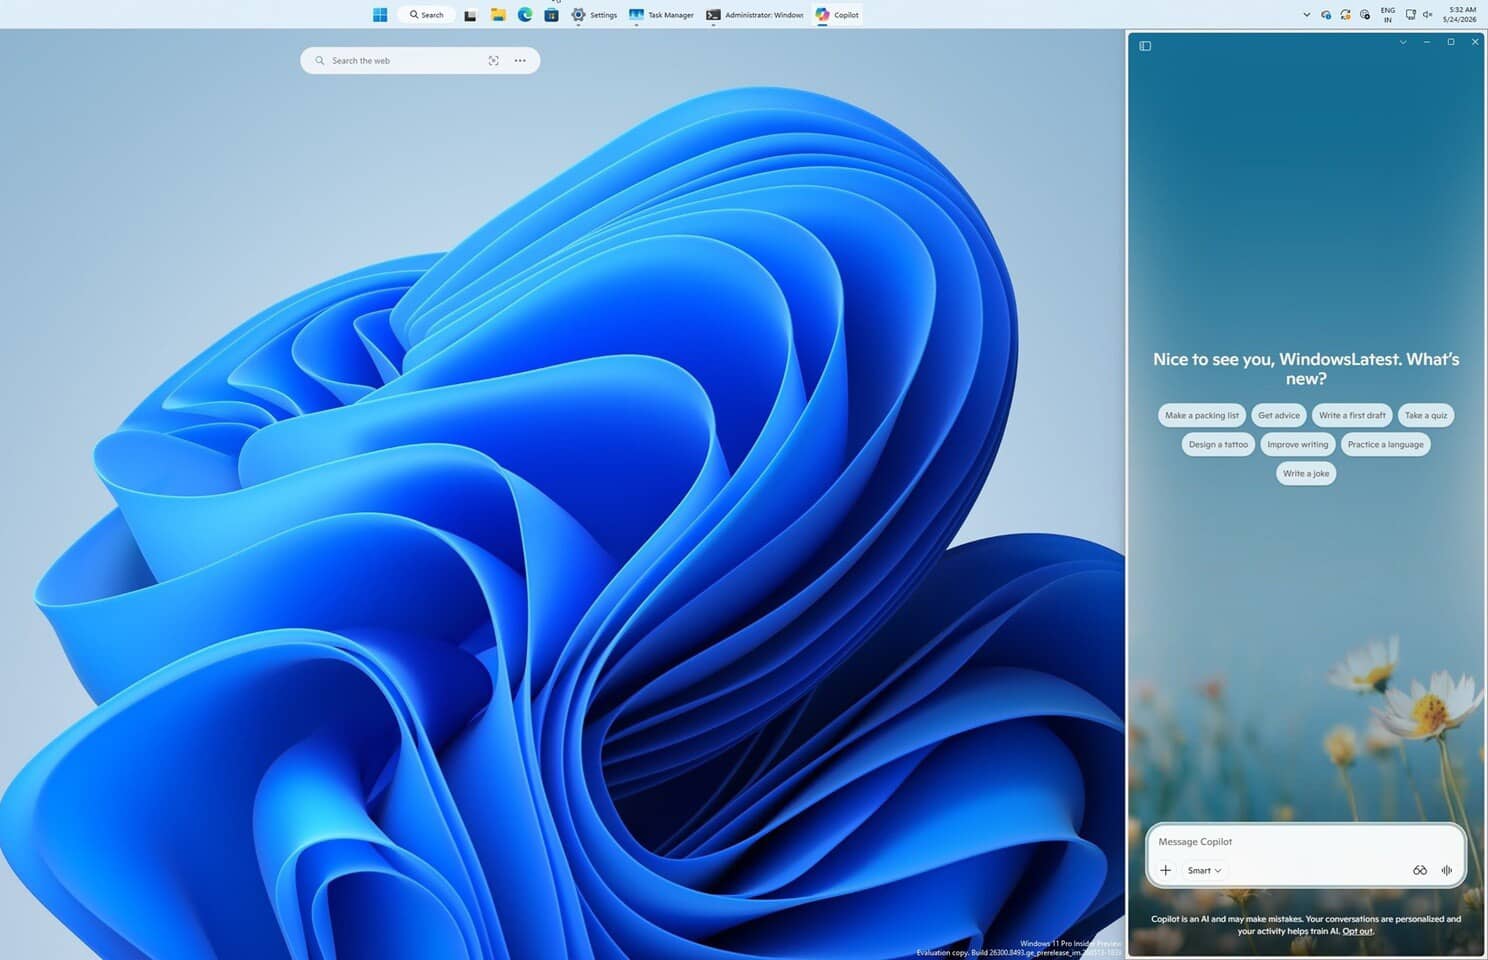This screenshot has width=1488, height=960.
Task: Close the Copilot window
Action: pos(1475,42)
